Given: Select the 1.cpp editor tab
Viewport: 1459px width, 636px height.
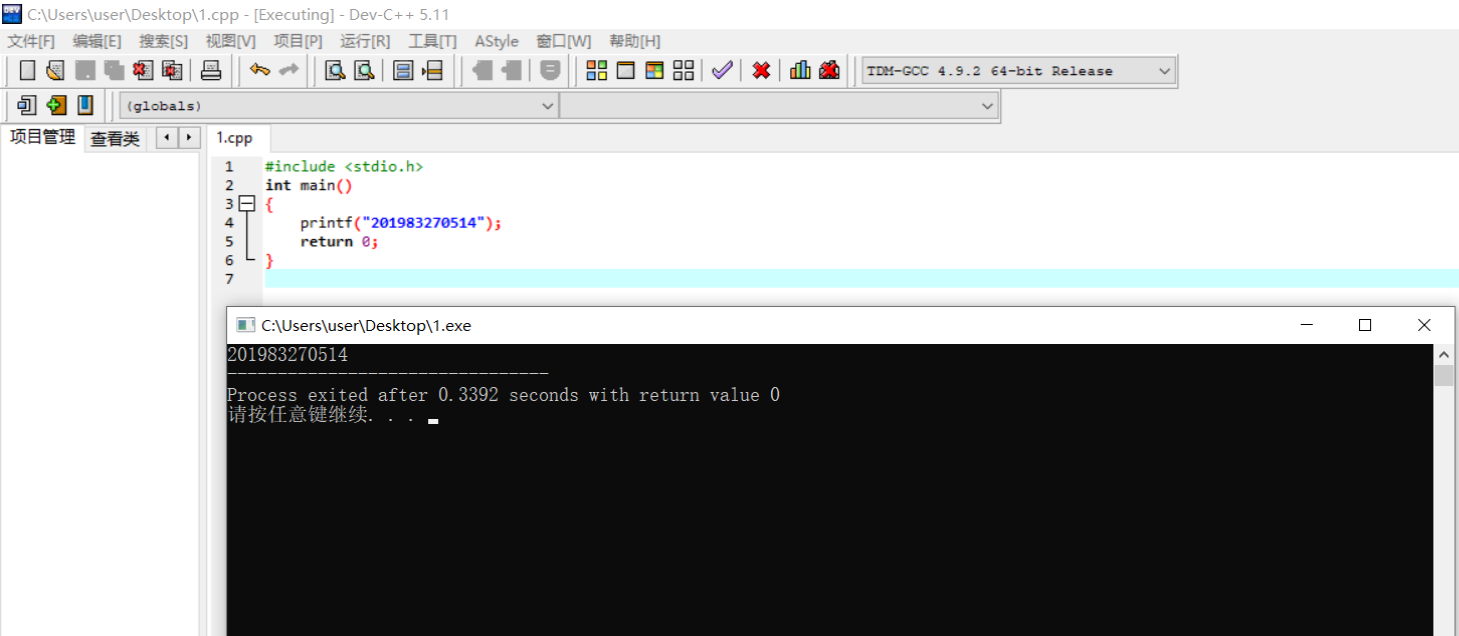Looking at the screenshot, I should (235, 138).
